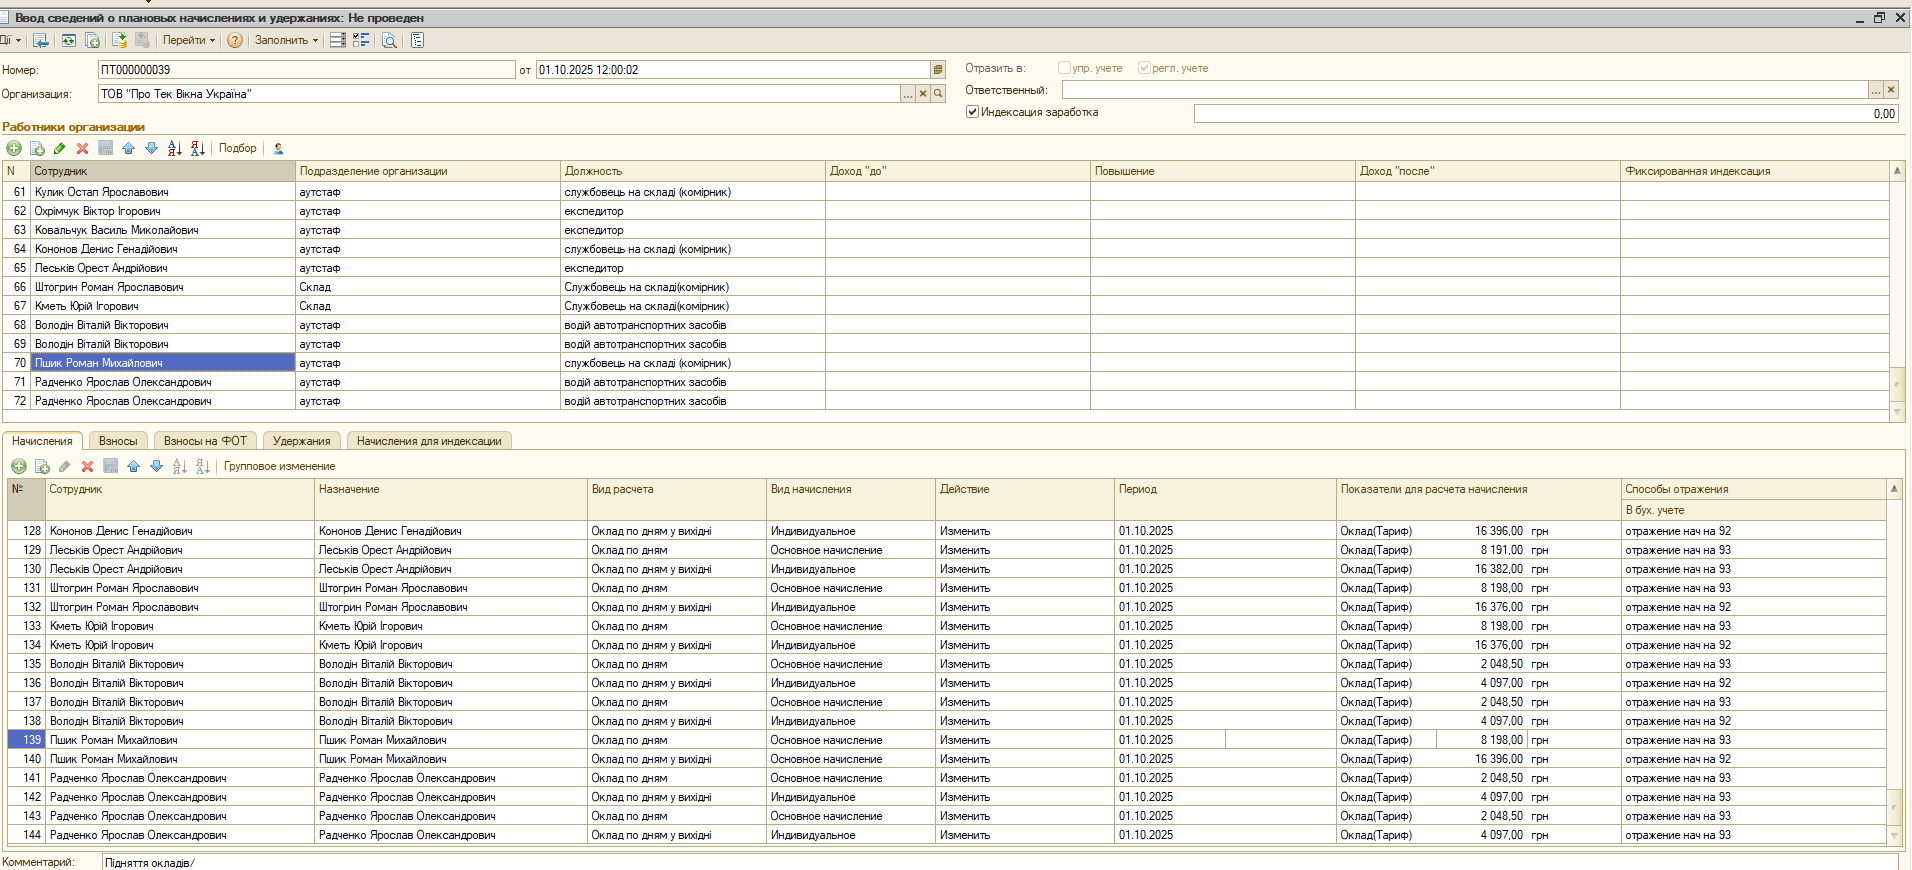Toggle the регл. учете checkbox
Screen dimensions: 1912x870
tap(1144, 68)
